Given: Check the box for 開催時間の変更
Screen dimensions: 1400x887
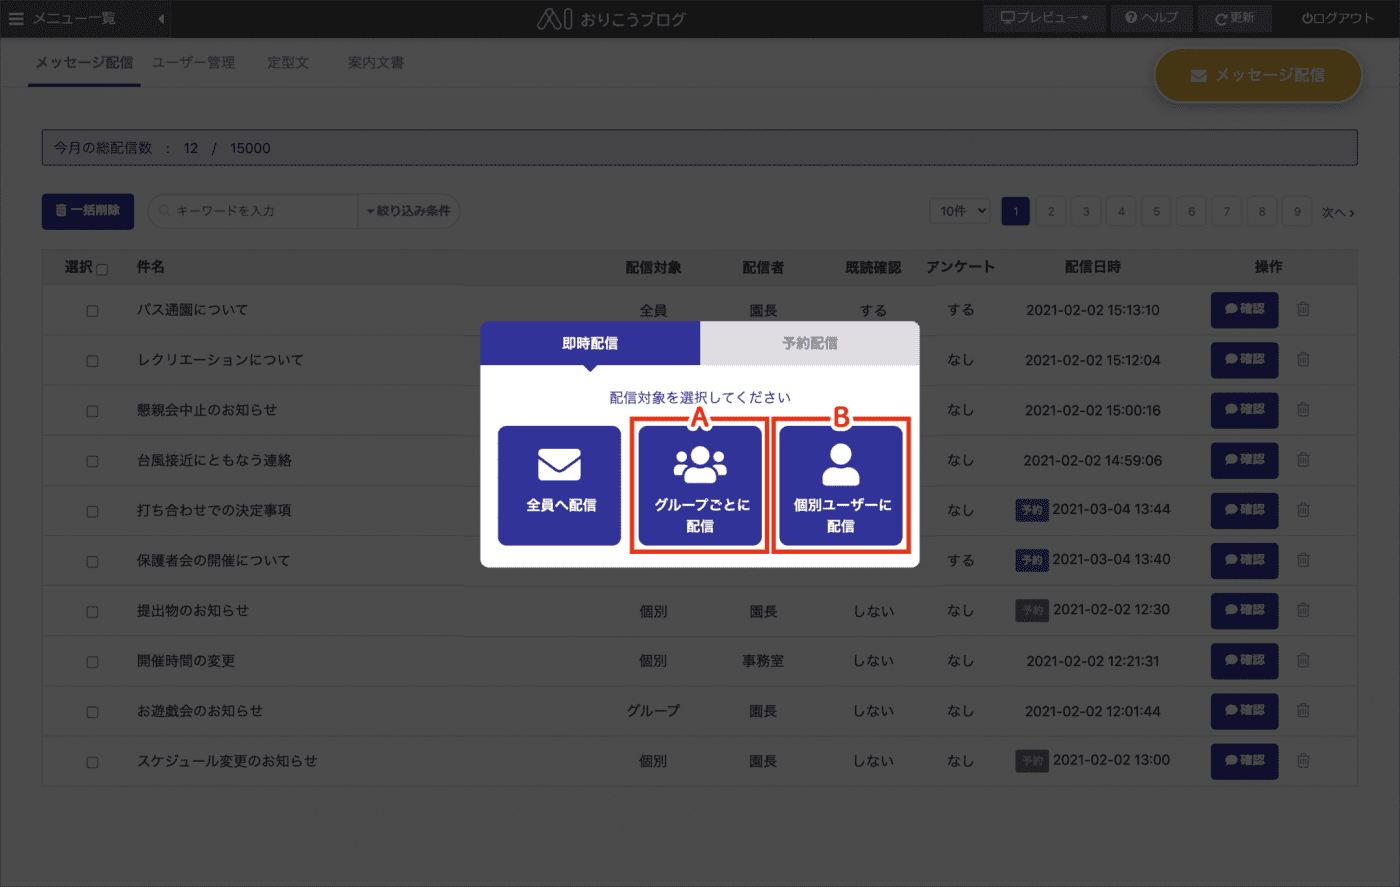Looking at the screenshot, I should pyautogui.click(x=92, y=662).
